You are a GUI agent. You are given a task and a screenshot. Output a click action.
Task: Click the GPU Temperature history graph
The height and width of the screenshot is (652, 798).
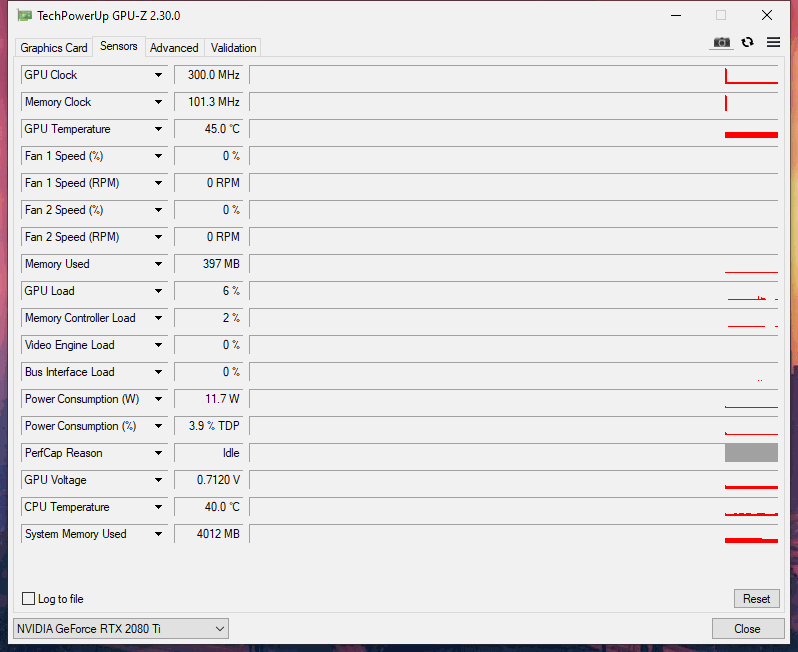[514, 129]
